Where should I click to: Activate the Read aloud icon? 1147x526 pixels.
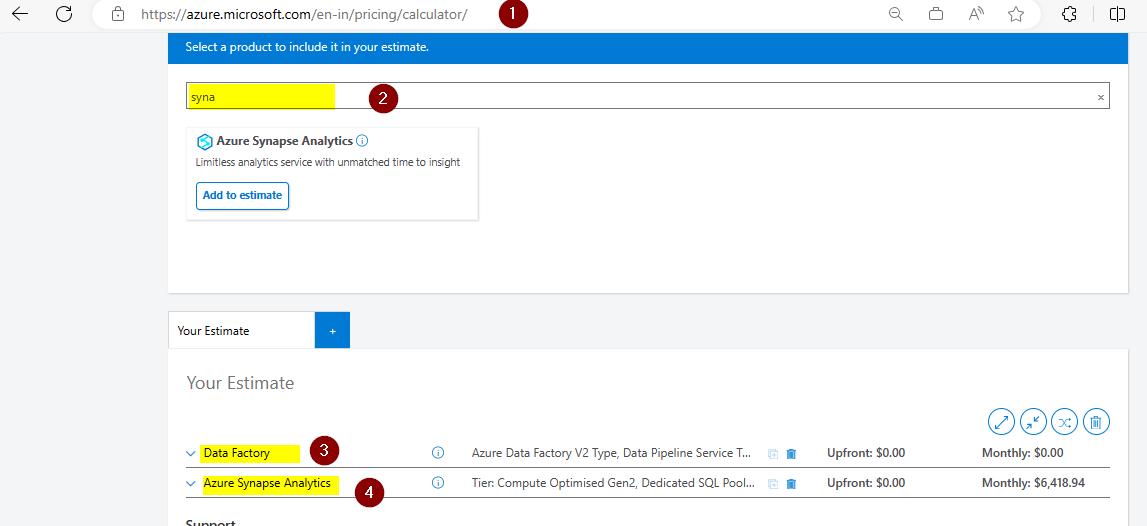[x=976, y=14]
